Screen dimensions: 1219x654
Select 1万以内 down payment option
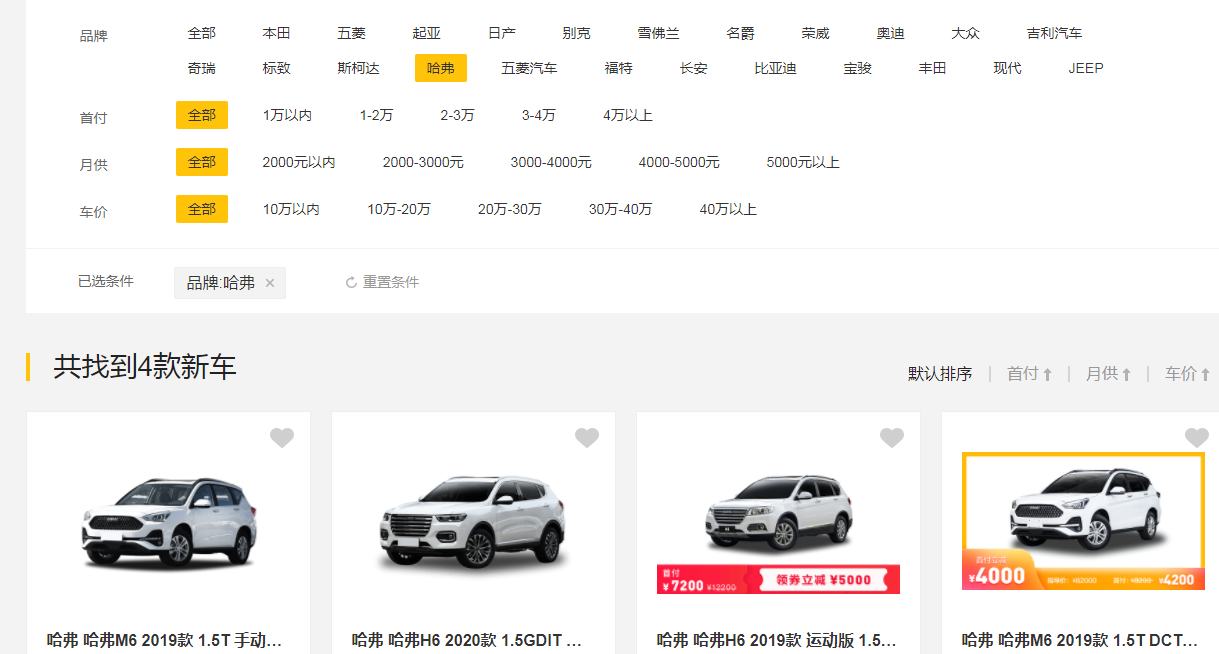[287, 115]
